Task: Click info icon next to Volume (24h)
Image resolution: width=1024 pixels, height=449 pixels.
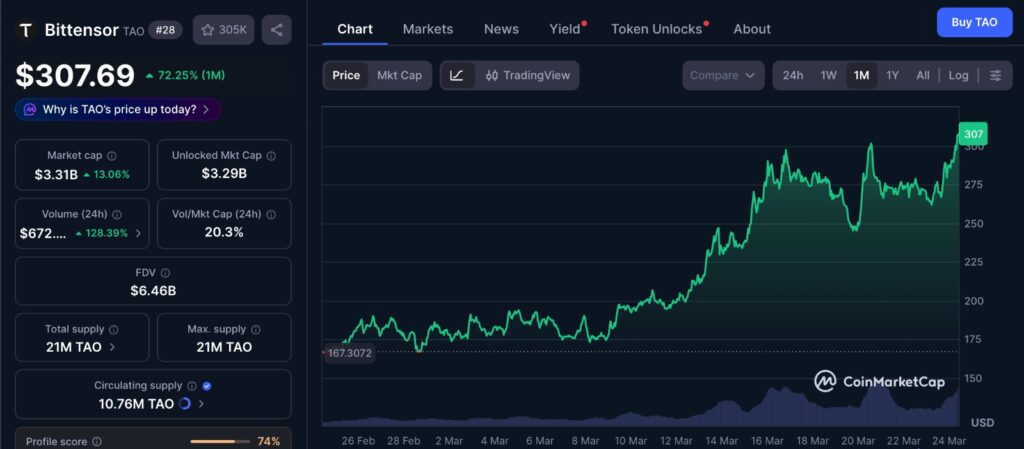Action: point(117,215)
